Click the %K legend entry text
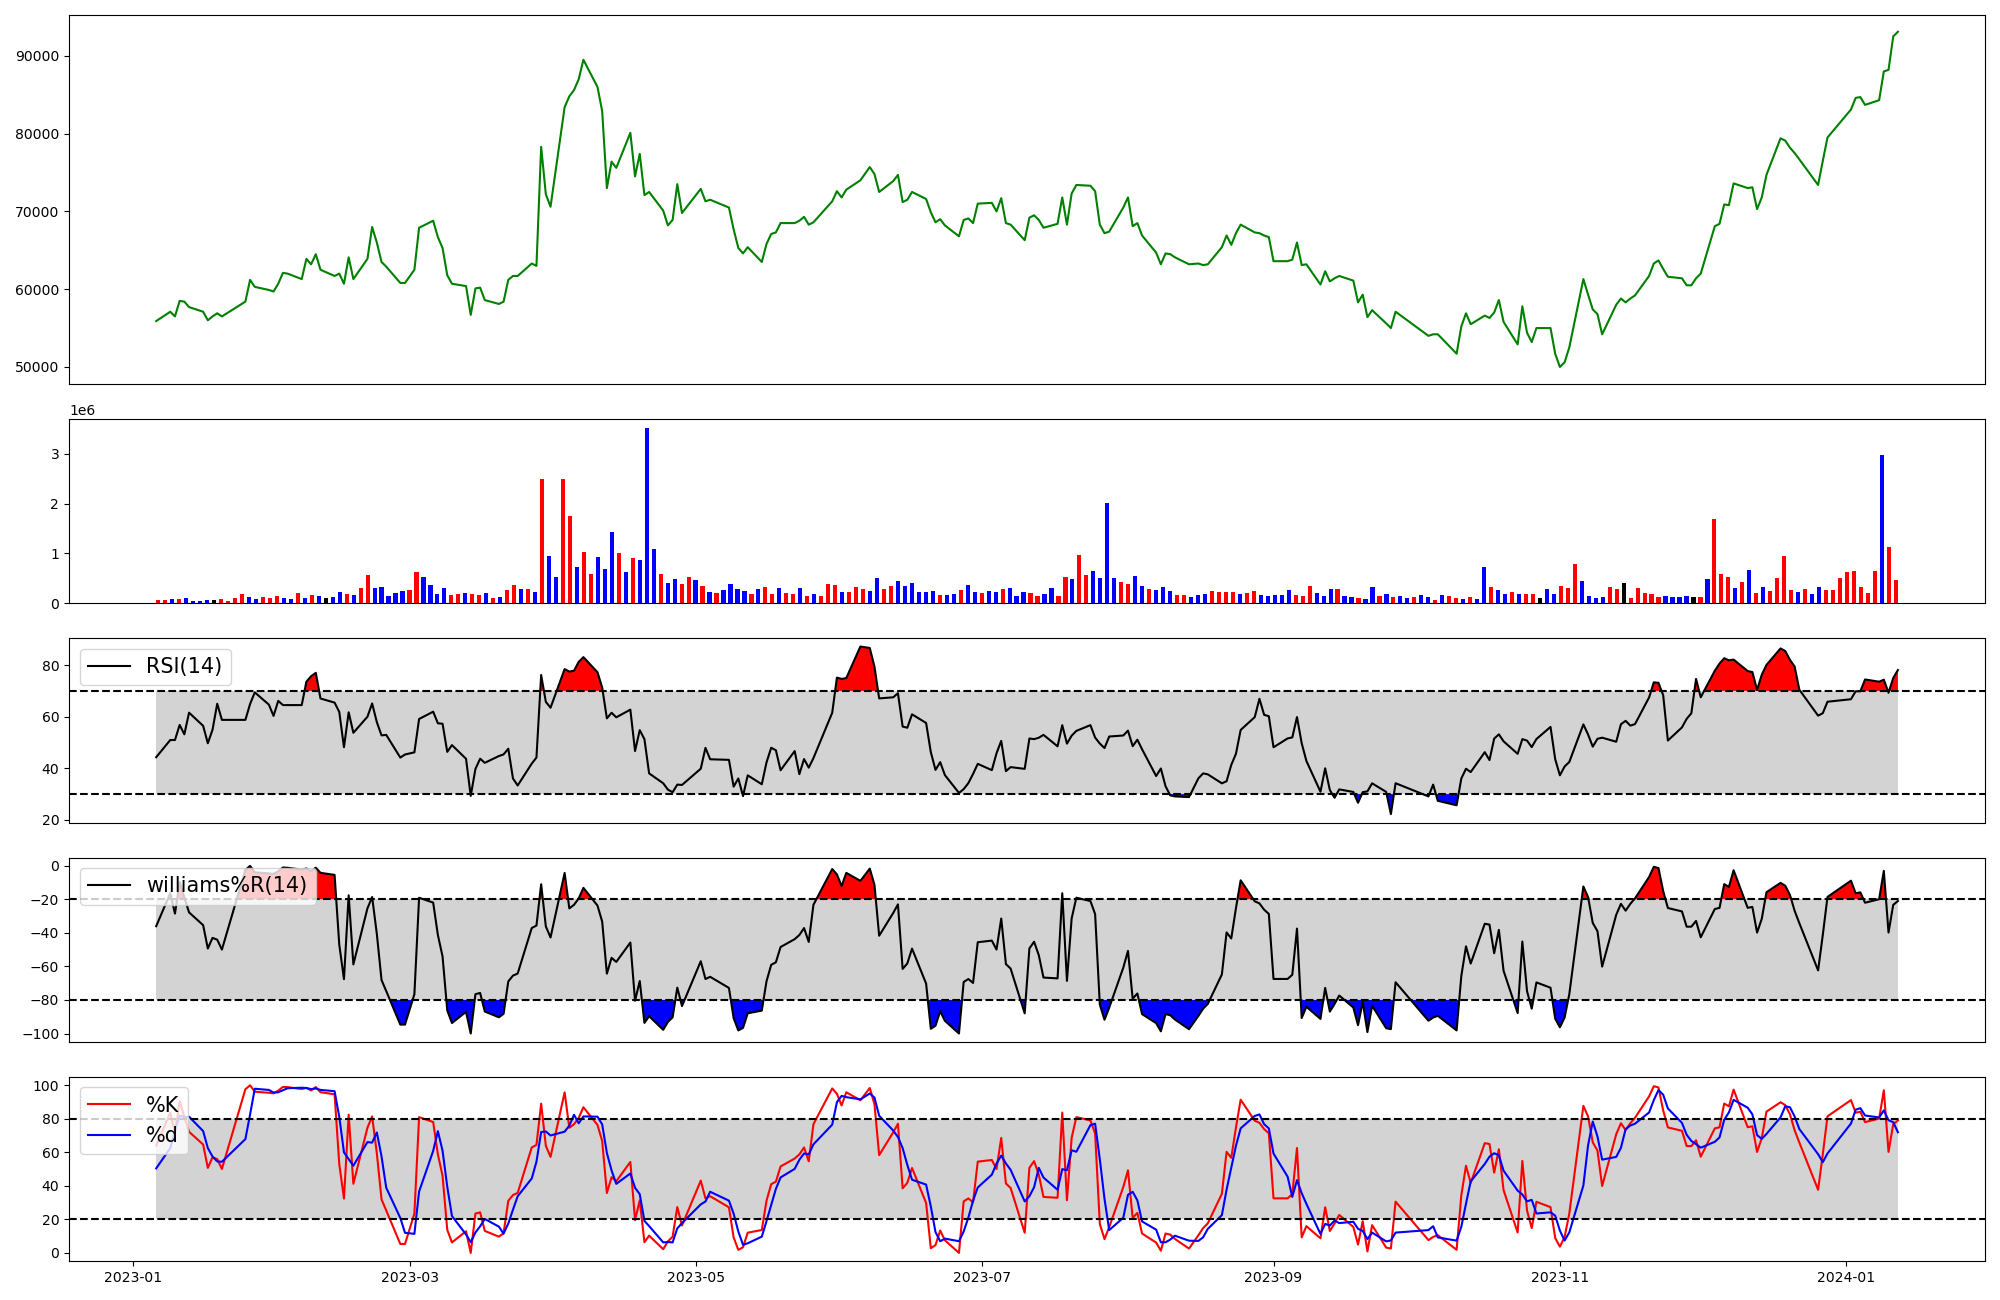Image resolution: width=2000 pixels, height=1300 pixels. [162, 1104]
